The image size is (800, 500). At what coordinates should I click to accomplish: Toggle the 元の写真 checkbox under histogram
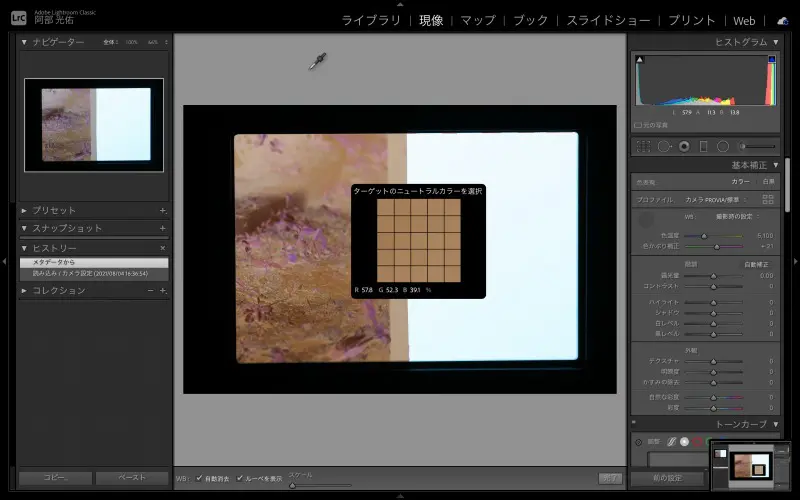click(x=638, y=125)
